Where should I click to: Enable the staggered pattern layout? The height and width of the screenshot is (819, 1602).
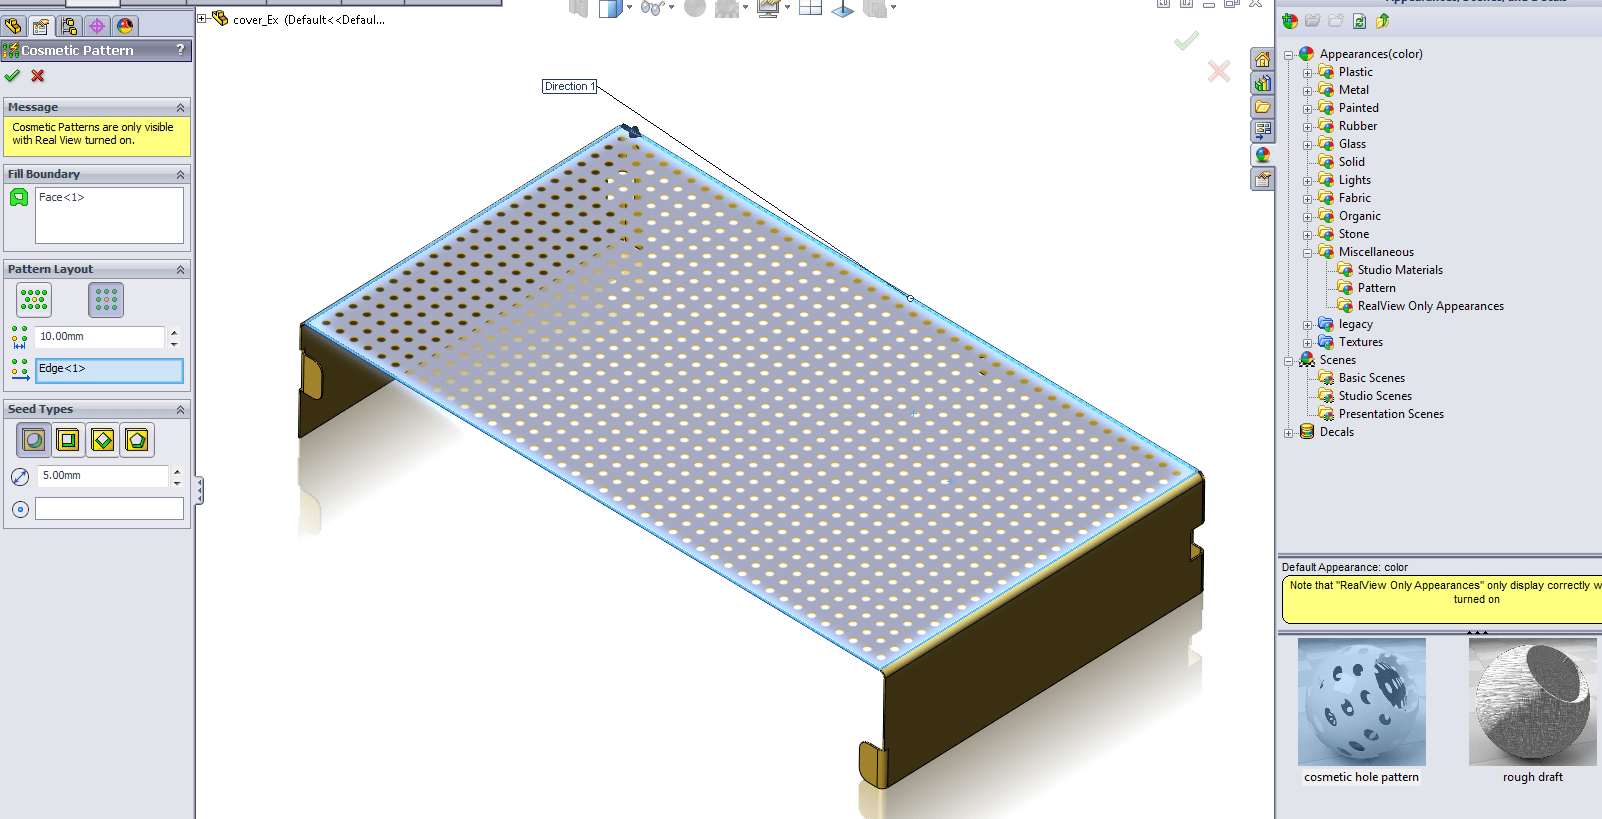(x=34, y=300)
